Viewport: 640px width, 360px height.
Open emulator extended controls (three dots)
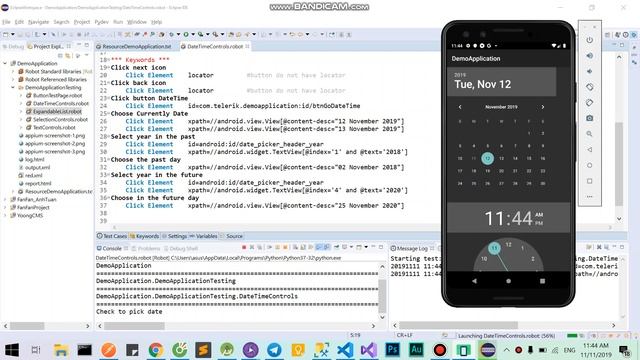pyautogui.click(x=589, y=197)
